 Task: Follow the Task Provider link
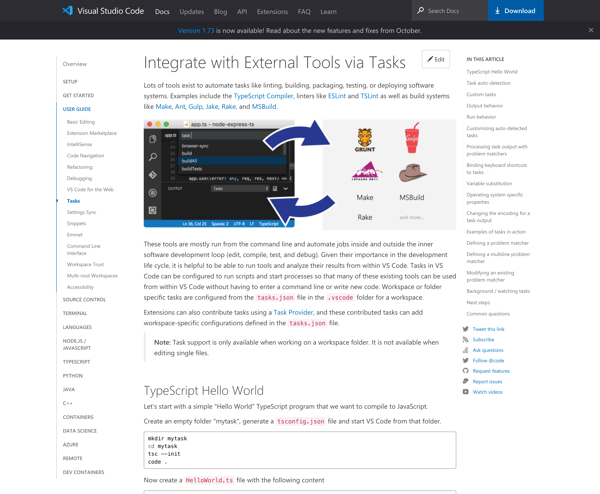tap(293, 312)
